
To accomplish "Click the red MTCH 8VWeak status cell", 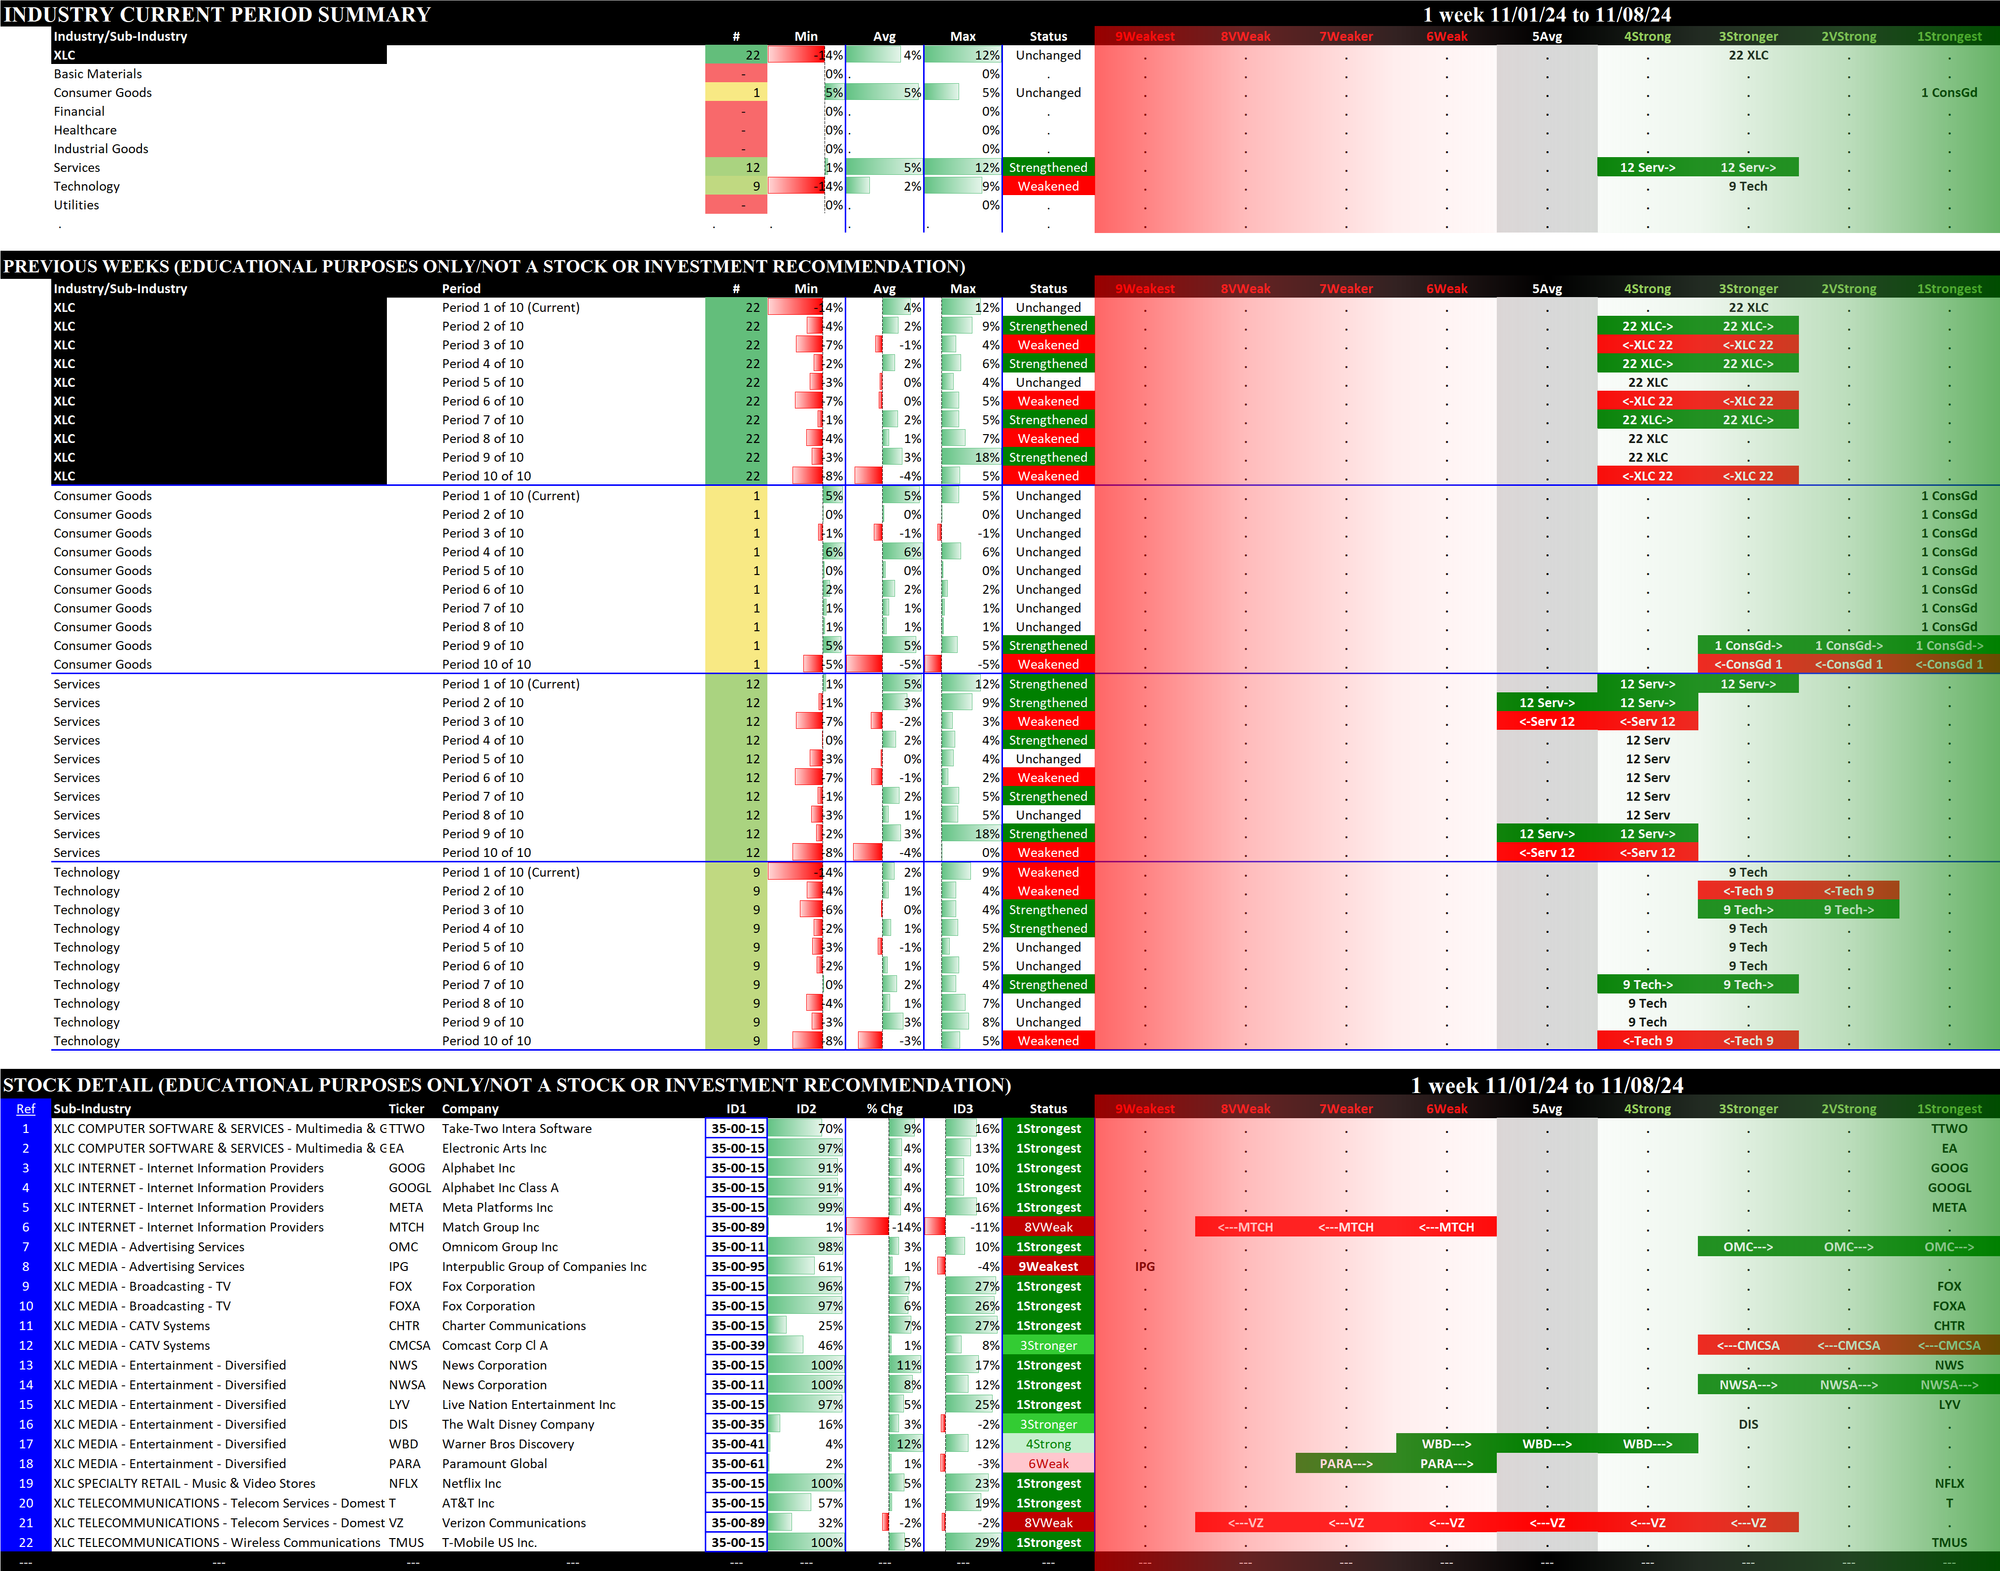I will [1048, 1227].
